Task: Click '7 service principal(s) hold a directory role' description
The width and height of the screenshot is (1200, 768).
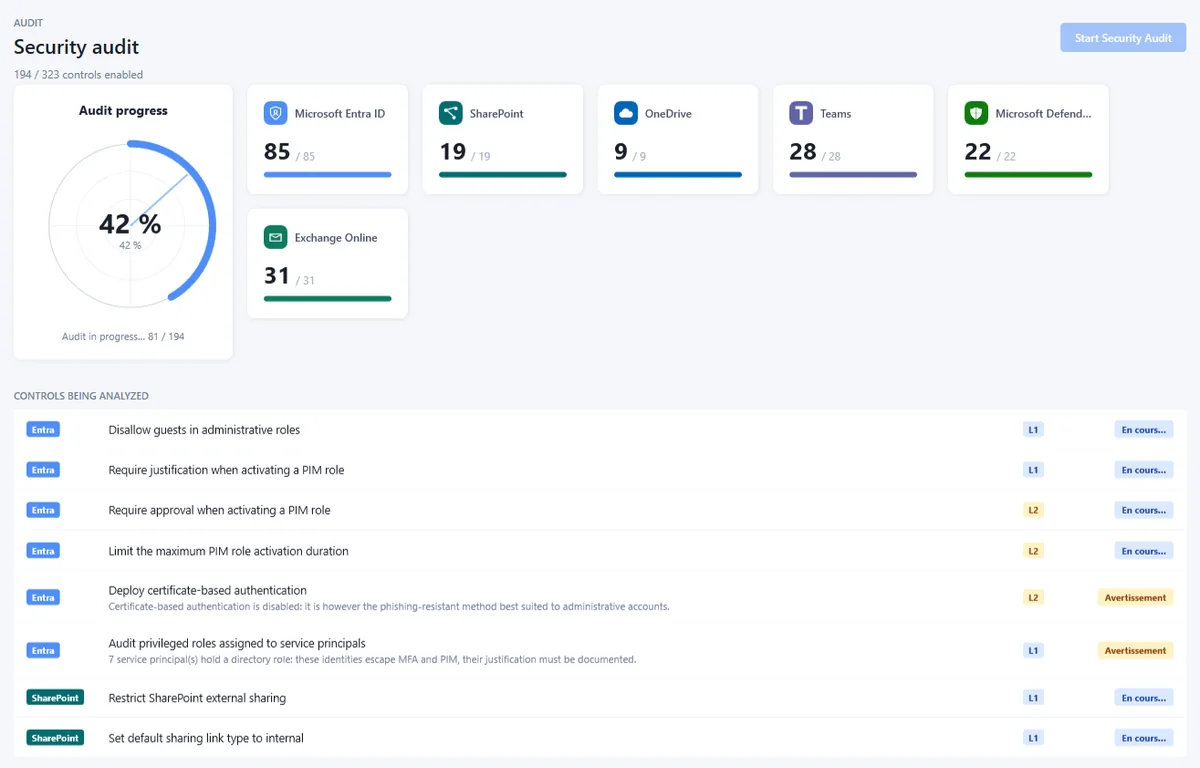Action: click(x=372, y=659)
